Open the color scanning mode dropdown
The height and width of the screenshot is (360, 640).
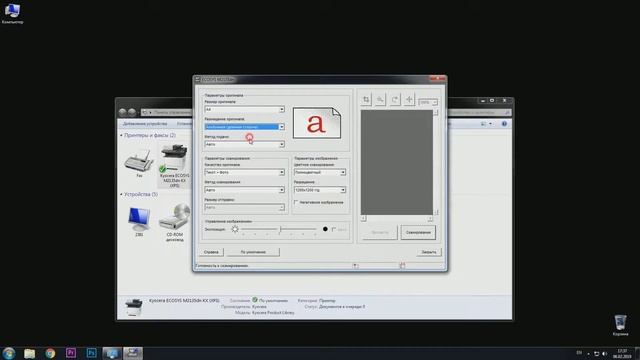coord(320,172)
